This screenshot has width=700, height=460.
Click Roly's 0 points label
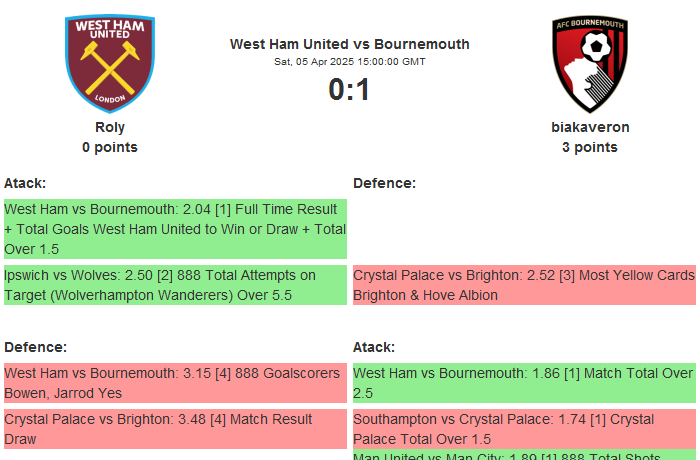[x=110, y=147]
